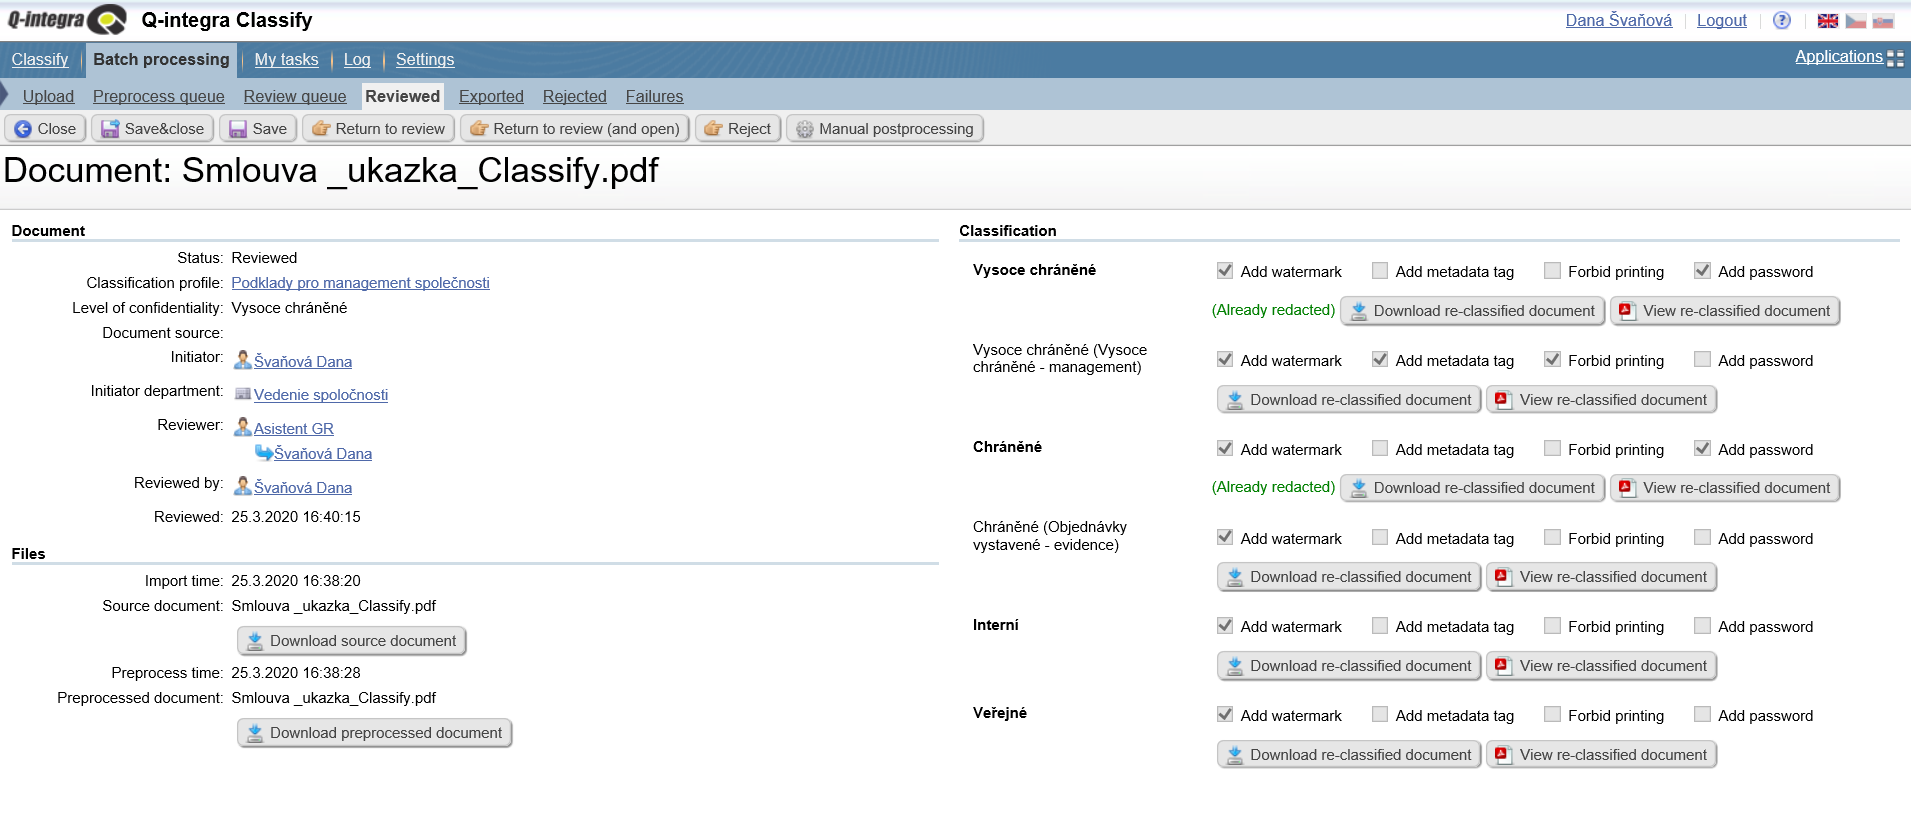The image size is (1911, 815).
Task: Go to the Preprocess queue sub-tab
Action: 158,96
